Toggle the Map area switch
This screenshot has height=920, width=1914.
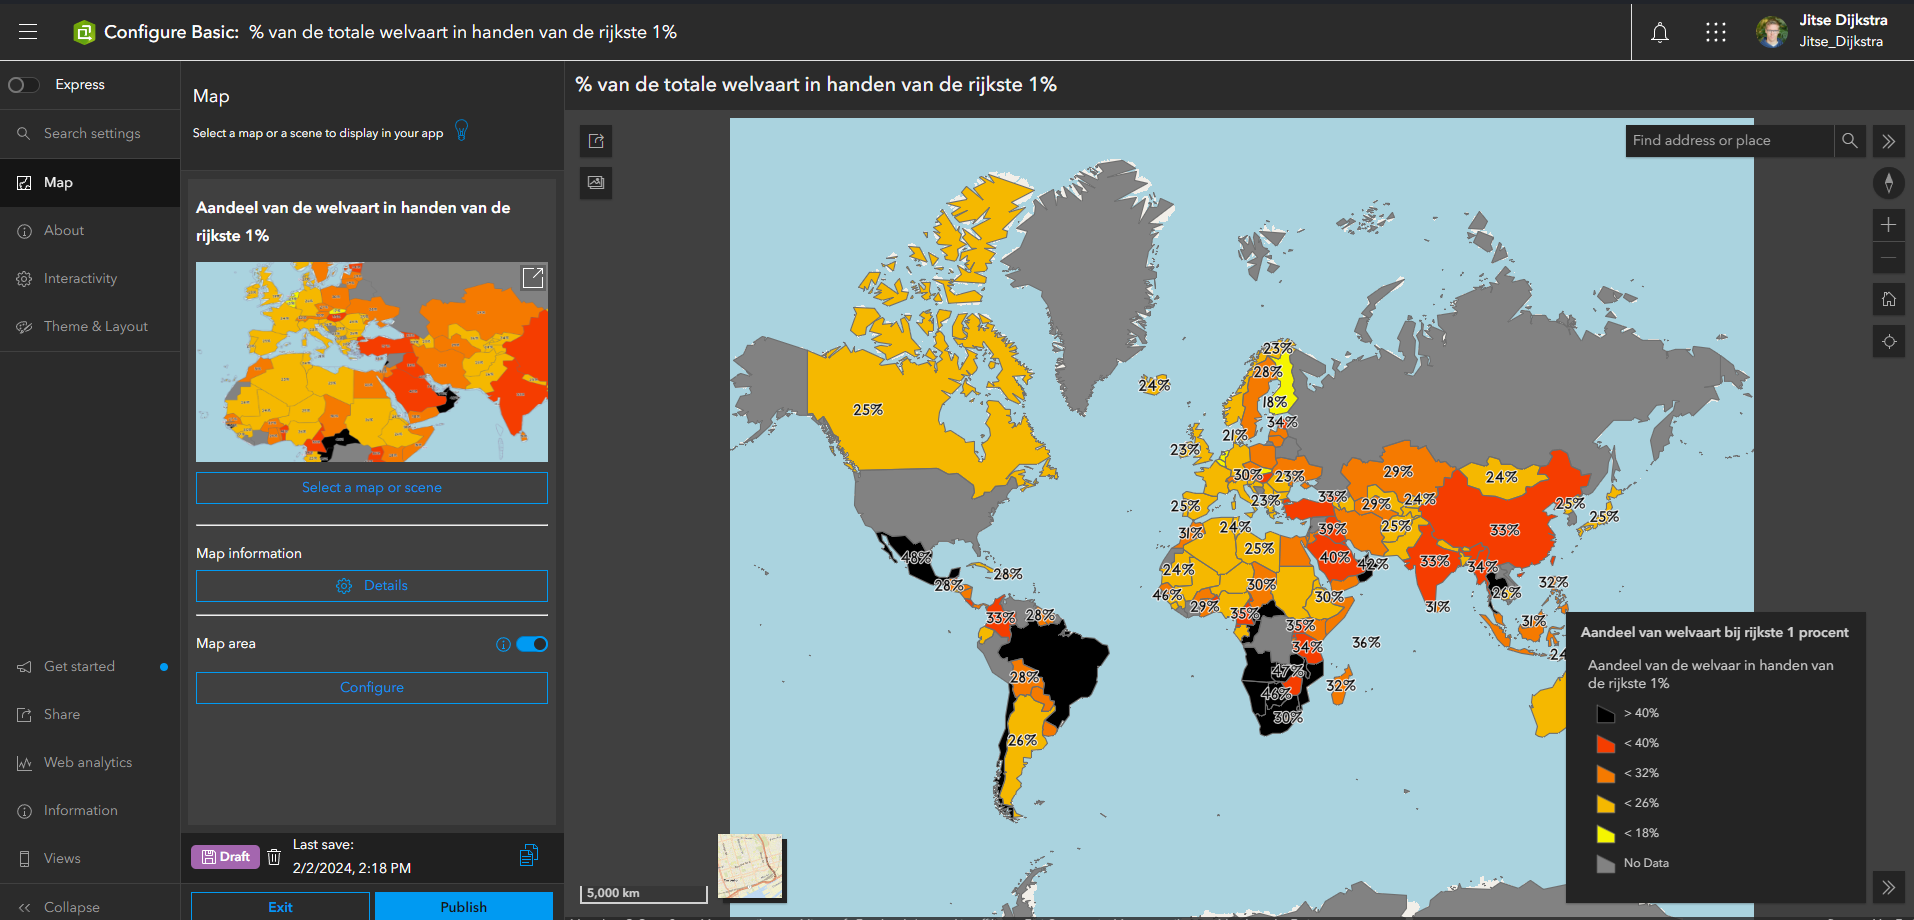(532, 644)
